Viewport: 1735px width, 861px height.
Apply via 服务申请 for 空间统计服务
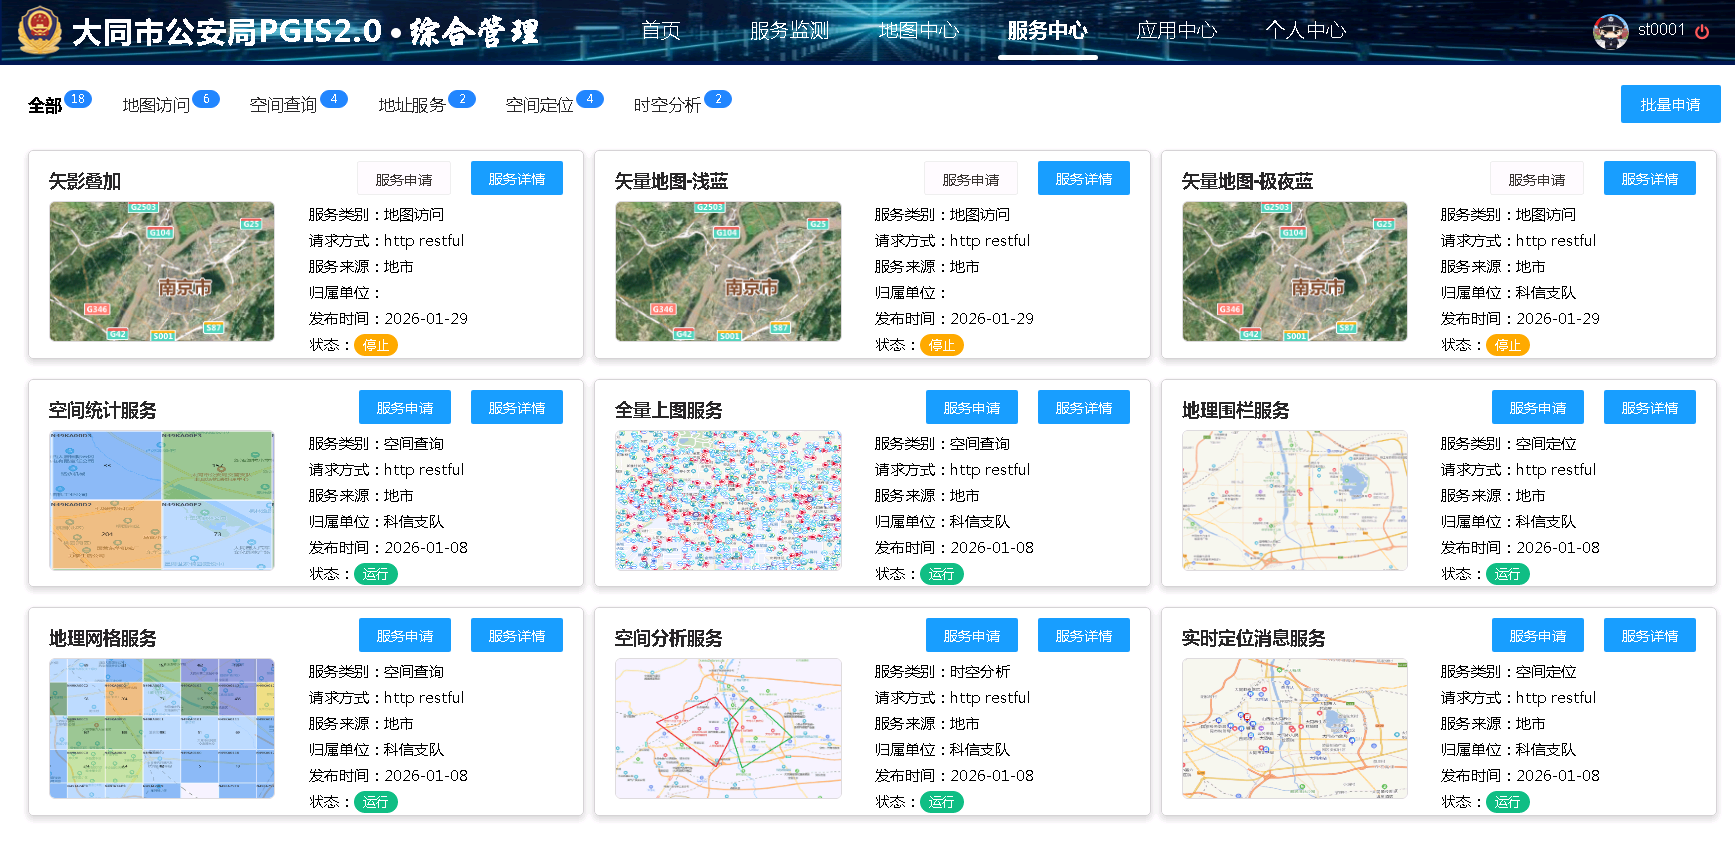pos(405,407)
